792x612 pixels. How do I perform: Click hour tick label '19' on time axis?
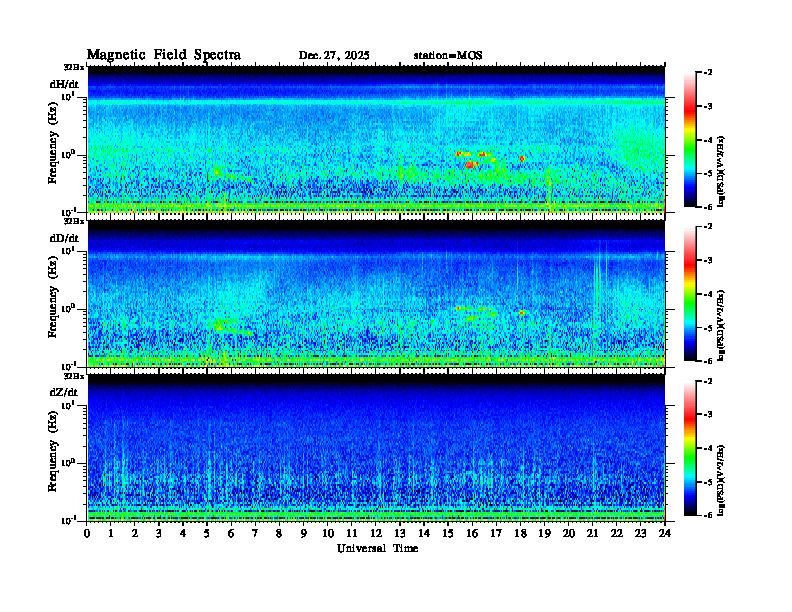point(544,534)
